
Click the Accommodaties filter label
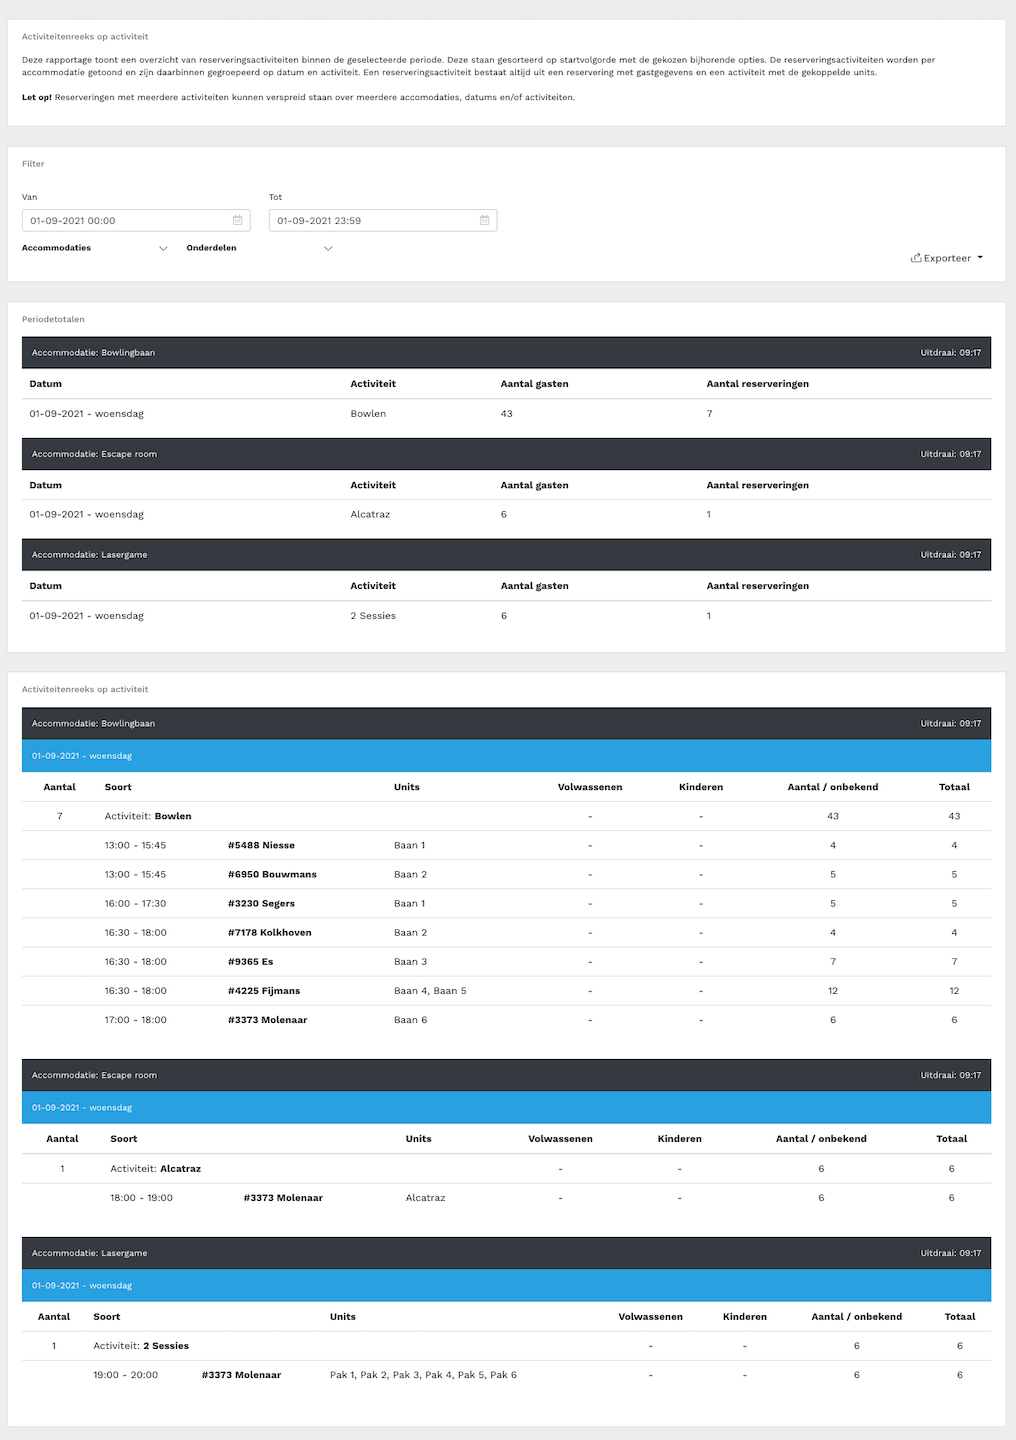click(56, 248)
